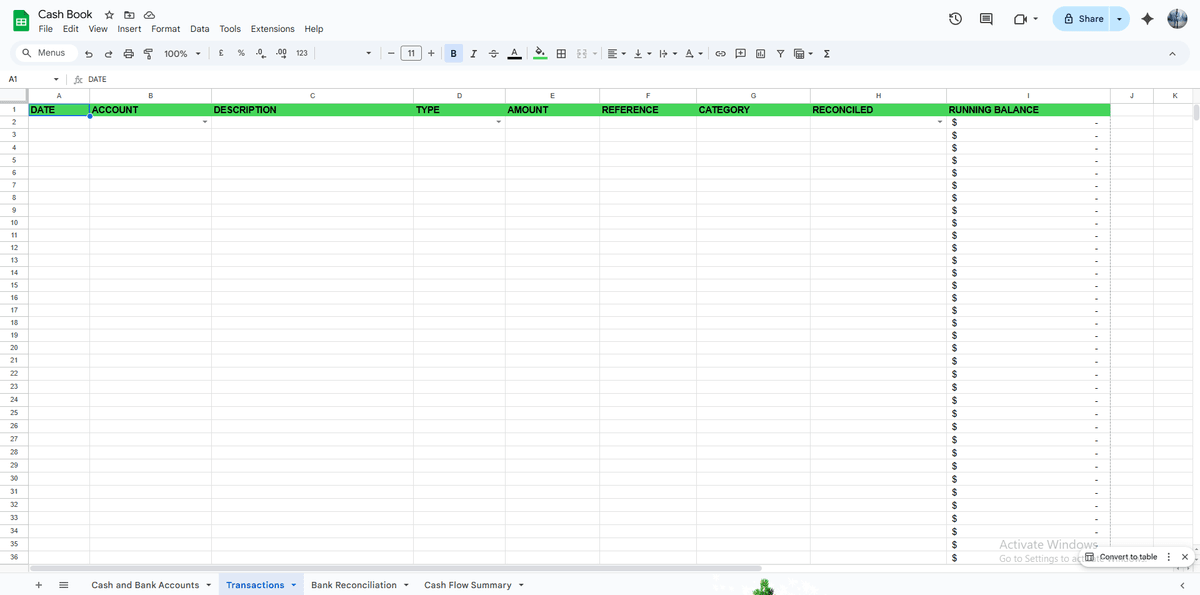Decrease decimal places
The width and height of the screenshot is (1200, 595).
click(261, 54)
